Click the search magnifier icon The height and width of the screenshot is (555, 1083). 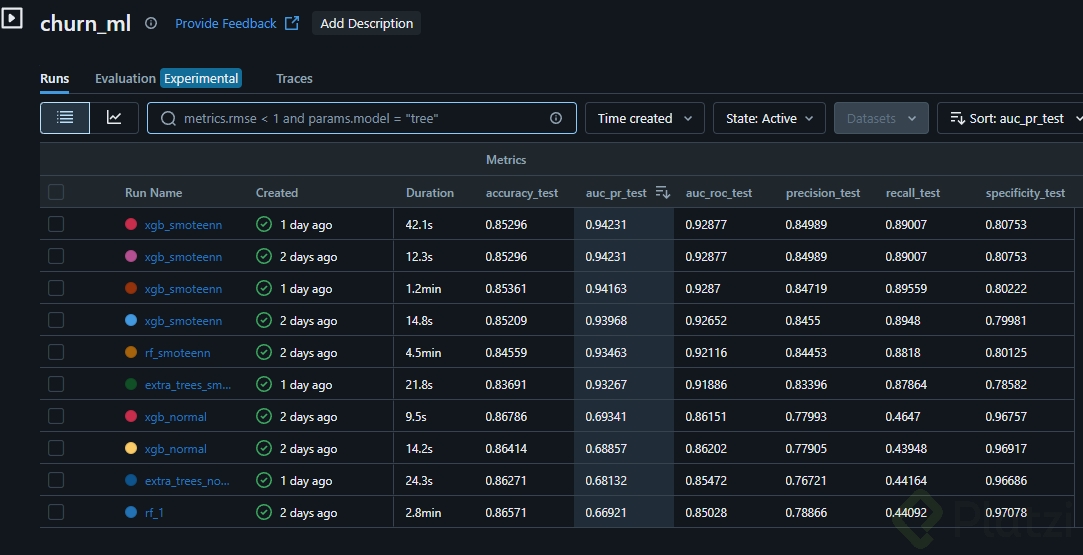(x=168, y=118)
